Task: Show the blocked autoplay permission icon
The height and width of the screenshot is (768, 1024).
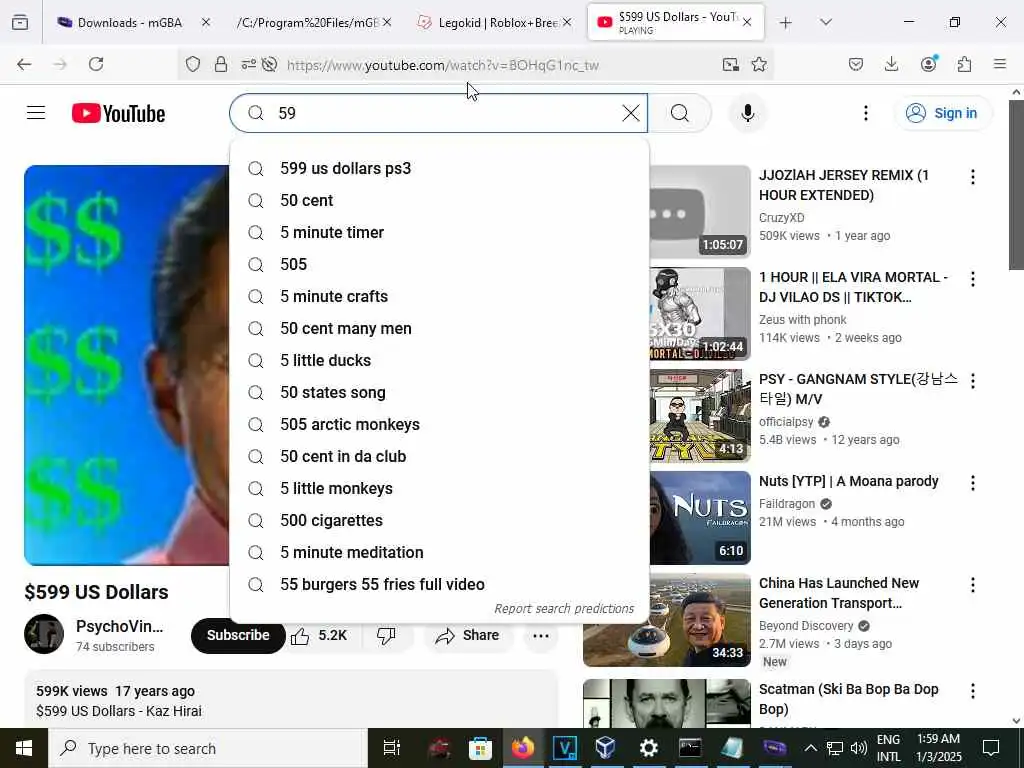Action: (269, 64)
